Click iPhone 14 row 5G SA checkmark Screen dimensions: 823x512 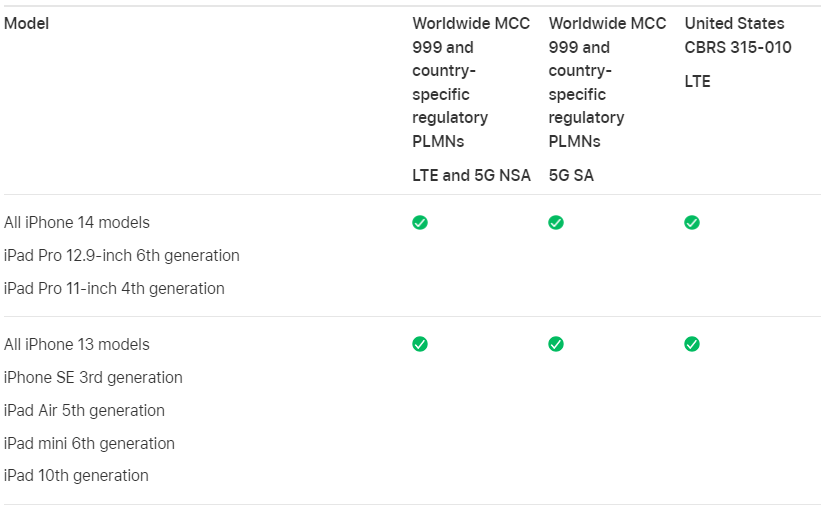pos(556,223)
